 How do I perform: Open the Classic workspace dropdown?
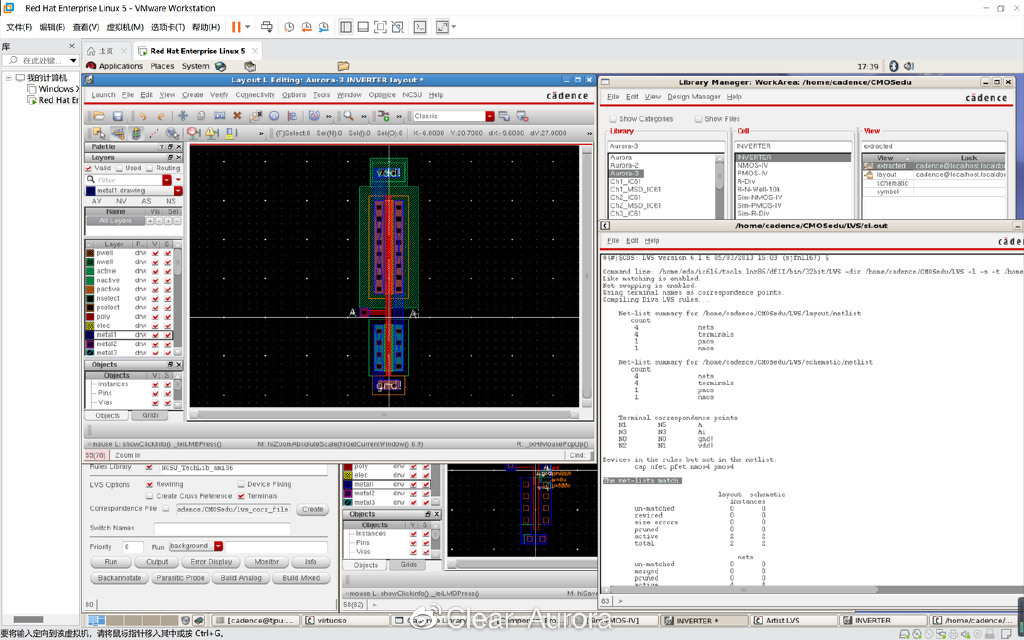click(489, 116)
